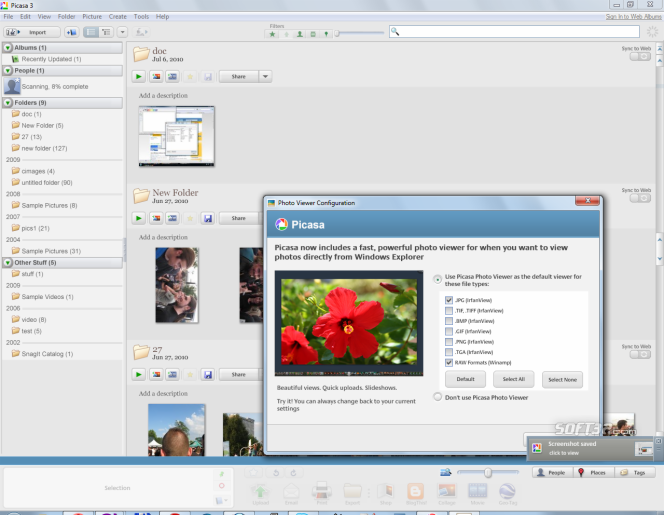
Task: Open the Help menu
Action: 162,17
